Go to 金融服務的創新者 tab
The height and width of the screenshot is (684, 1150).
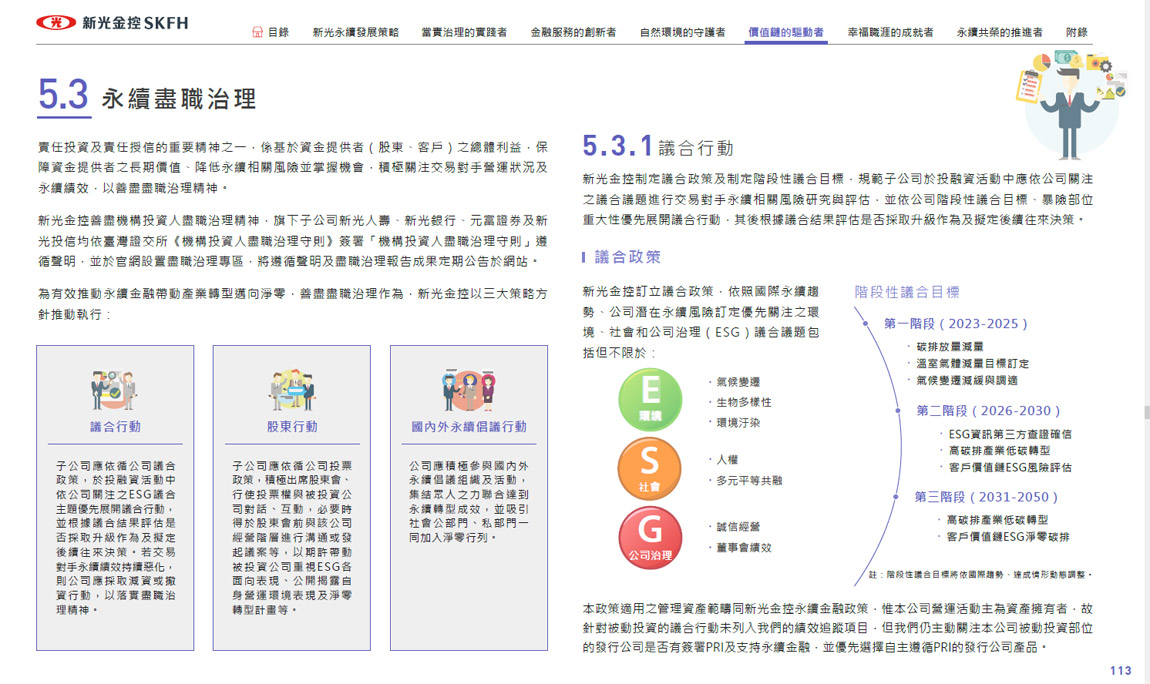point(573,32)
